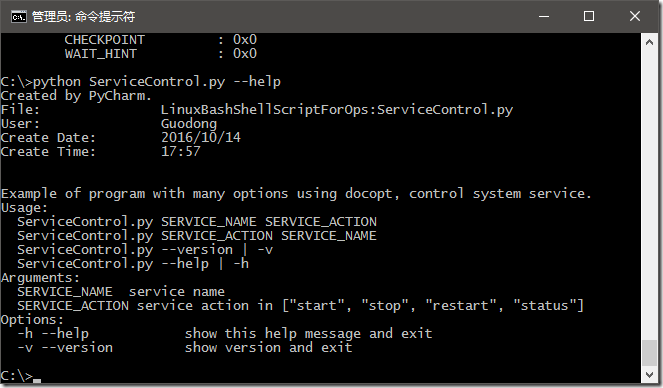663x388 pixels.
Task: Close the administrator command prompt window
Action: point(635,16)
